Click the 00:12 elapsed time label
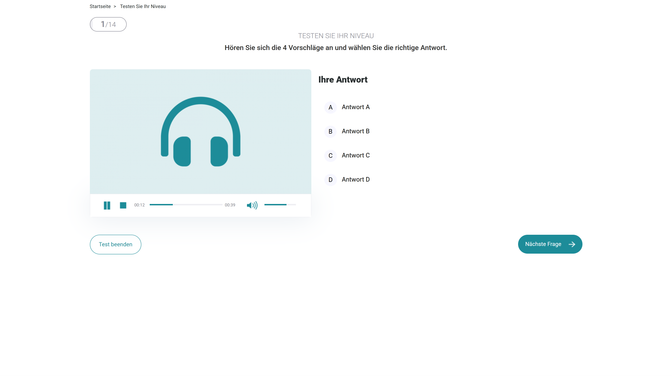Screen dimensions: 672x378 point(139,205)
